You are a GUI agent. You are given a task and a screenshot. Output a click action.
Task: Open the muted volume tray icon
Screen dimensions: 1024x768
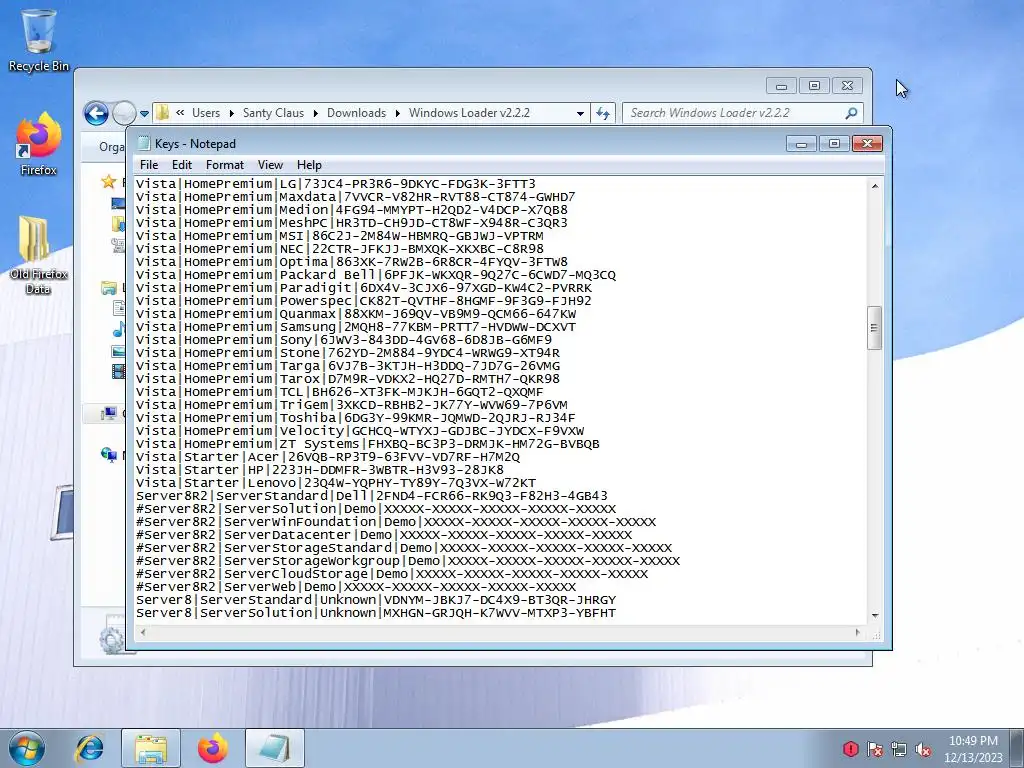pos(923,749)
